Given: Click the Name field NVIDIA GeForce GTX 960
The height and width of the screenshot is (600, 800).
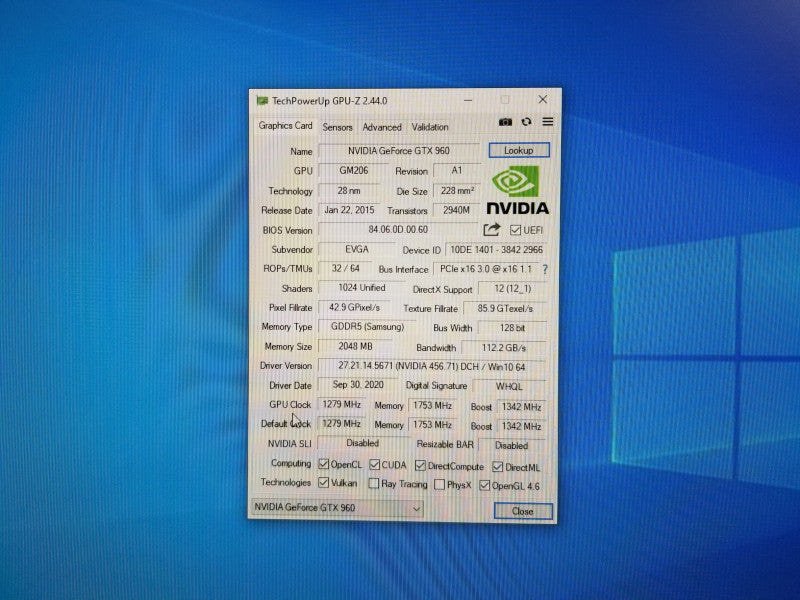Looking at the screenshot, I should coord(399,151).
